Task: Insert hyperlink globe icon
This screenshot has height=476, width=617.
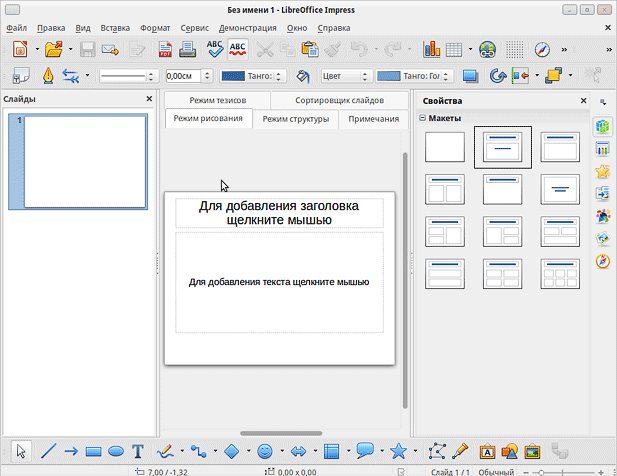Action: (x=488, y=50)
